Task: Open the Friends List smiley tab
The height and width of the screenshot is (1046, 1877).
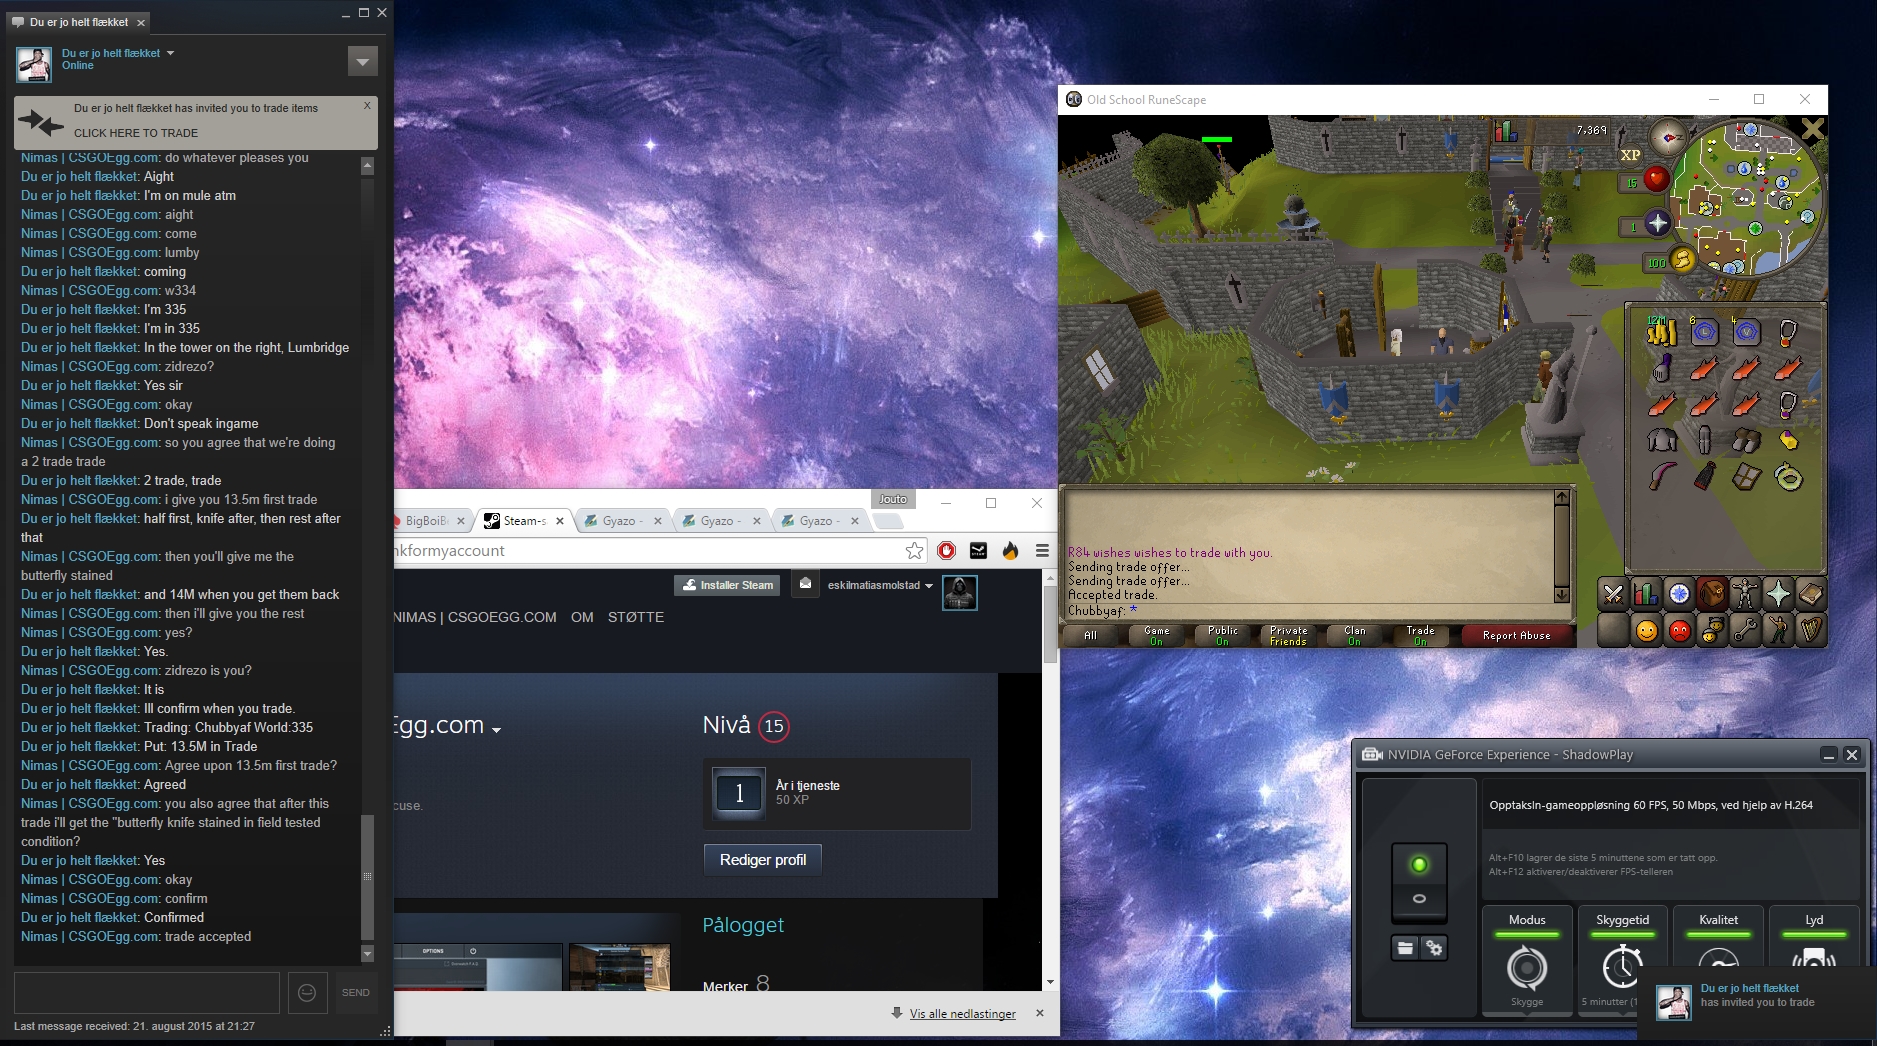Action: 1646,630
